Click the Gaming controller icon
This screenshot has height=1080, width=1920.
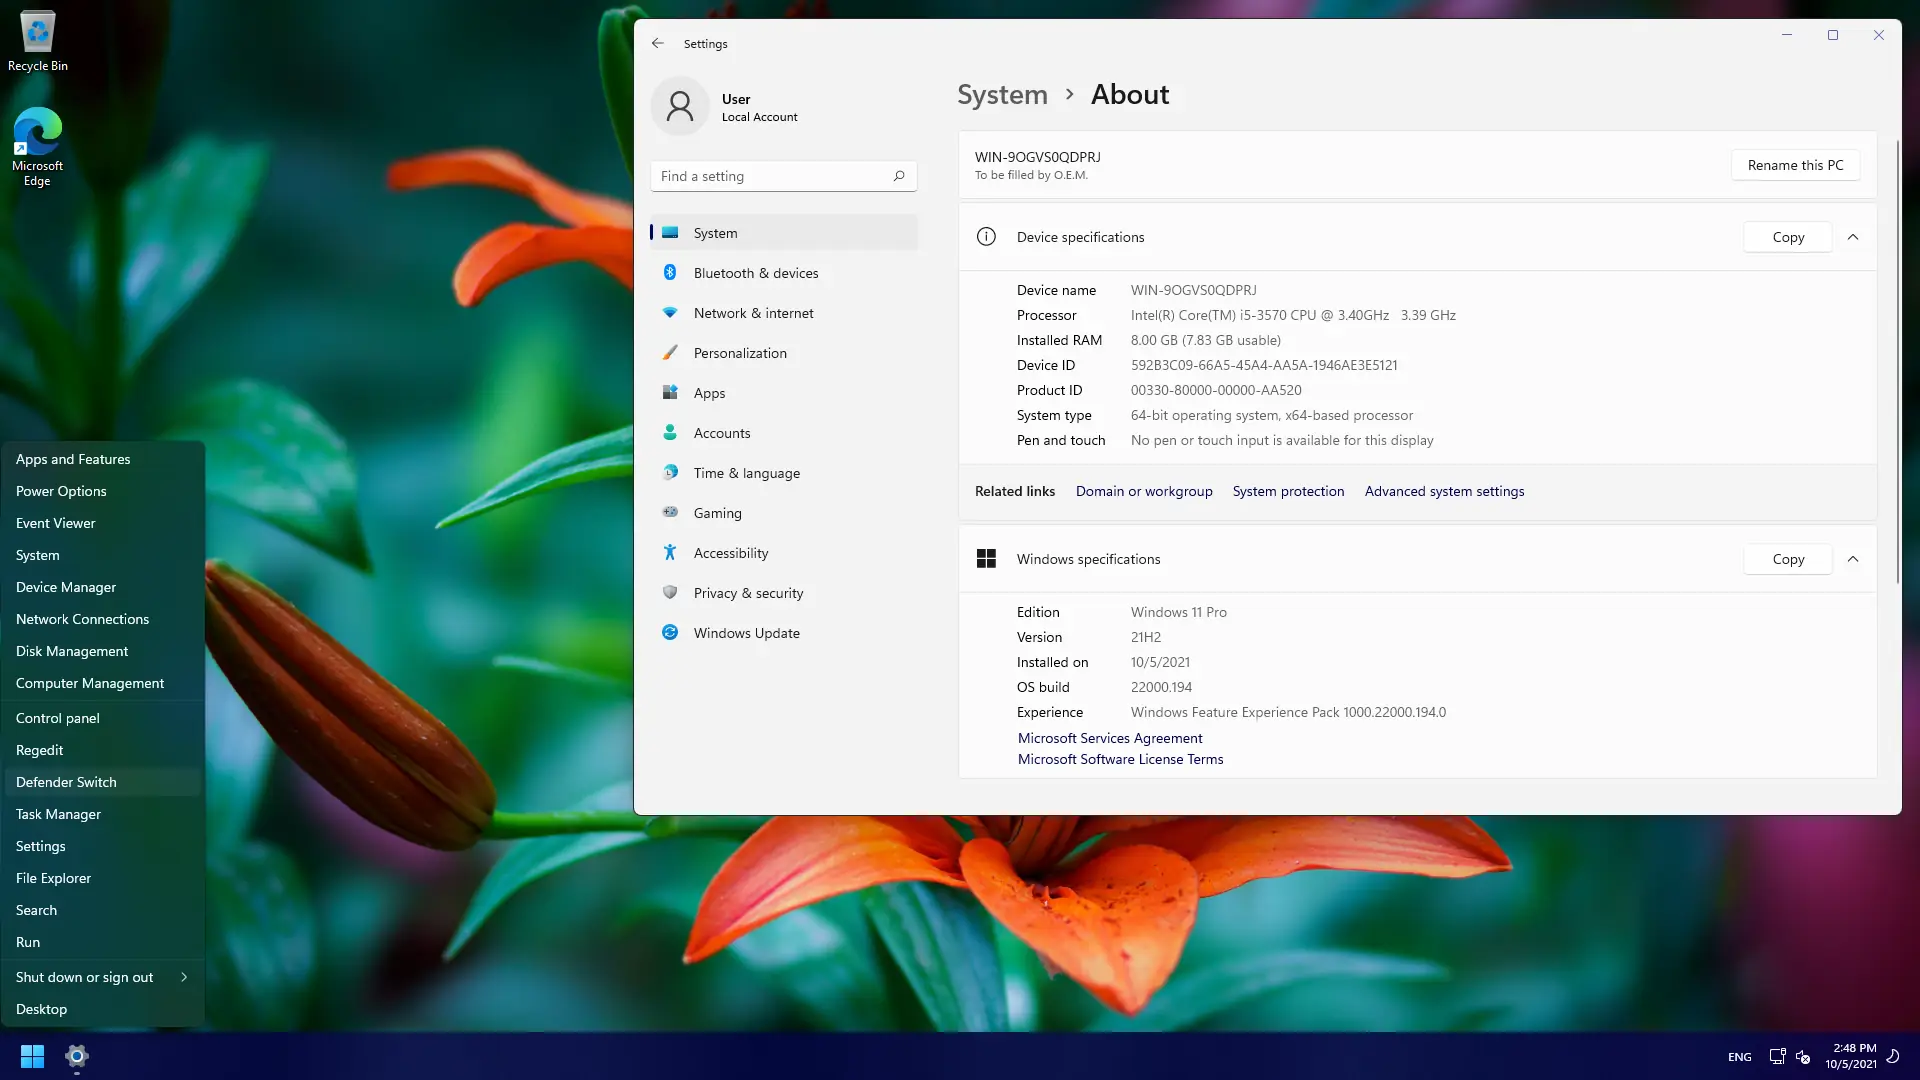coord(670,512)
